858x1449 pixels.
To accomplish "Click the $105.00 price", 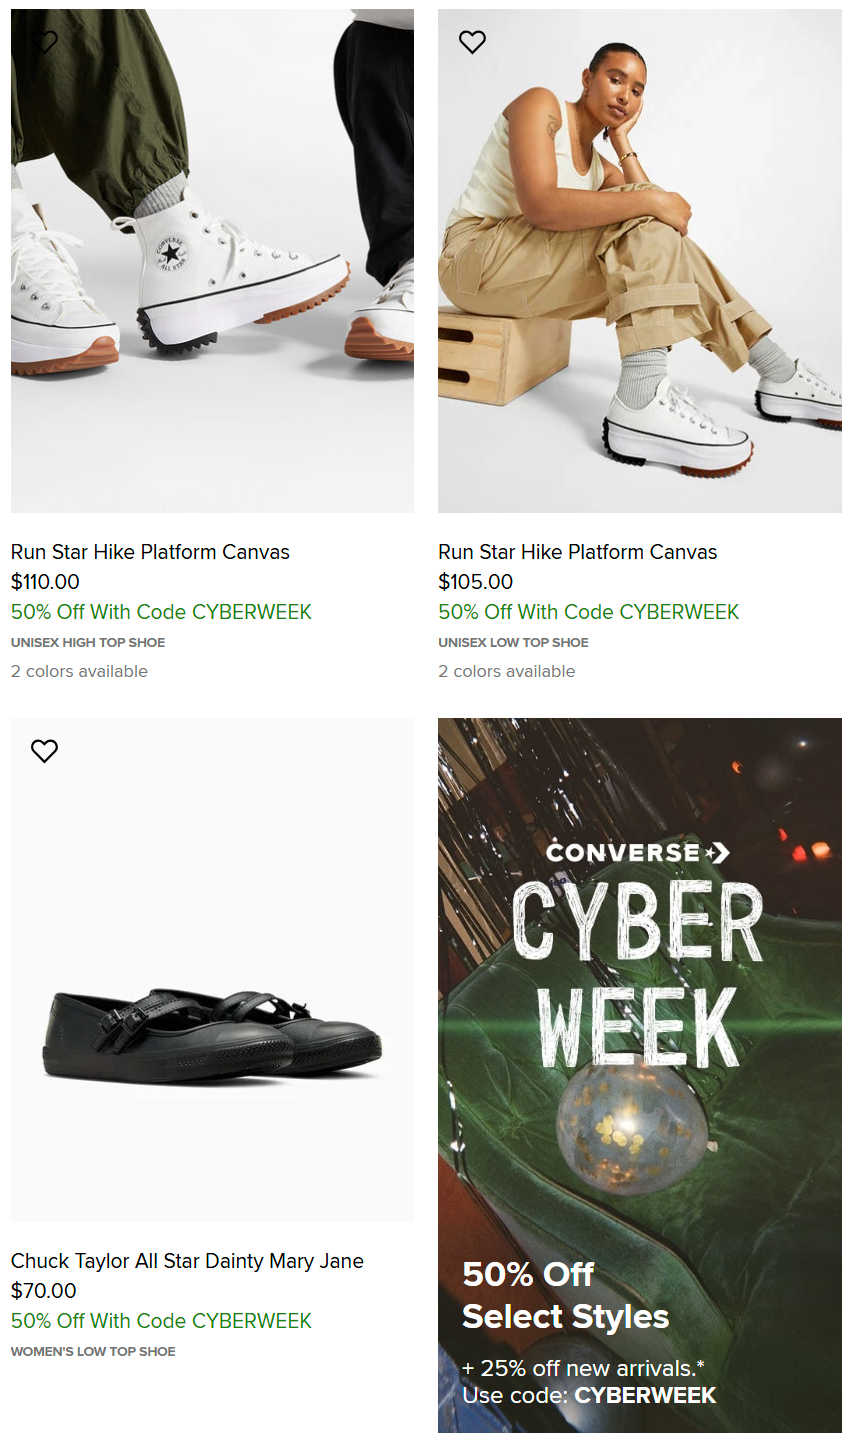I will 476,582.
